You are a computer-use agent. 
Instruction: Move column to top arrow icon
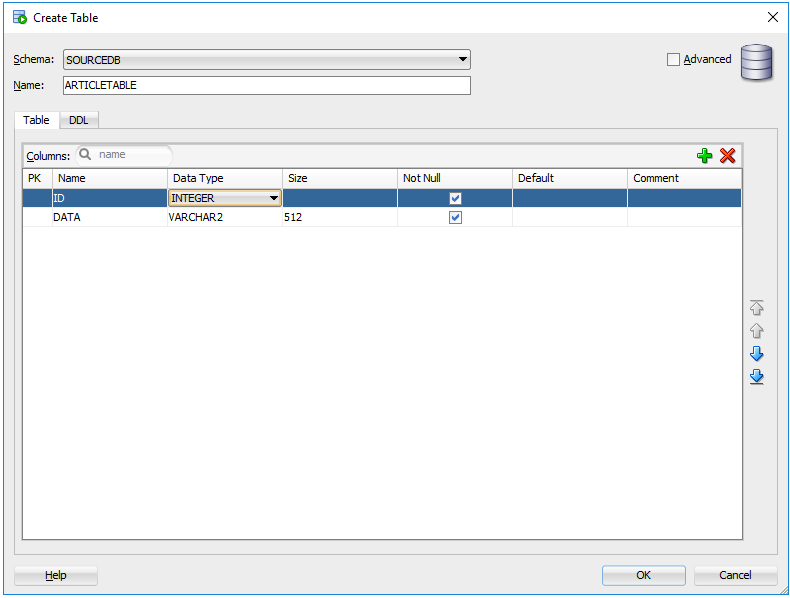coord(756,308)
